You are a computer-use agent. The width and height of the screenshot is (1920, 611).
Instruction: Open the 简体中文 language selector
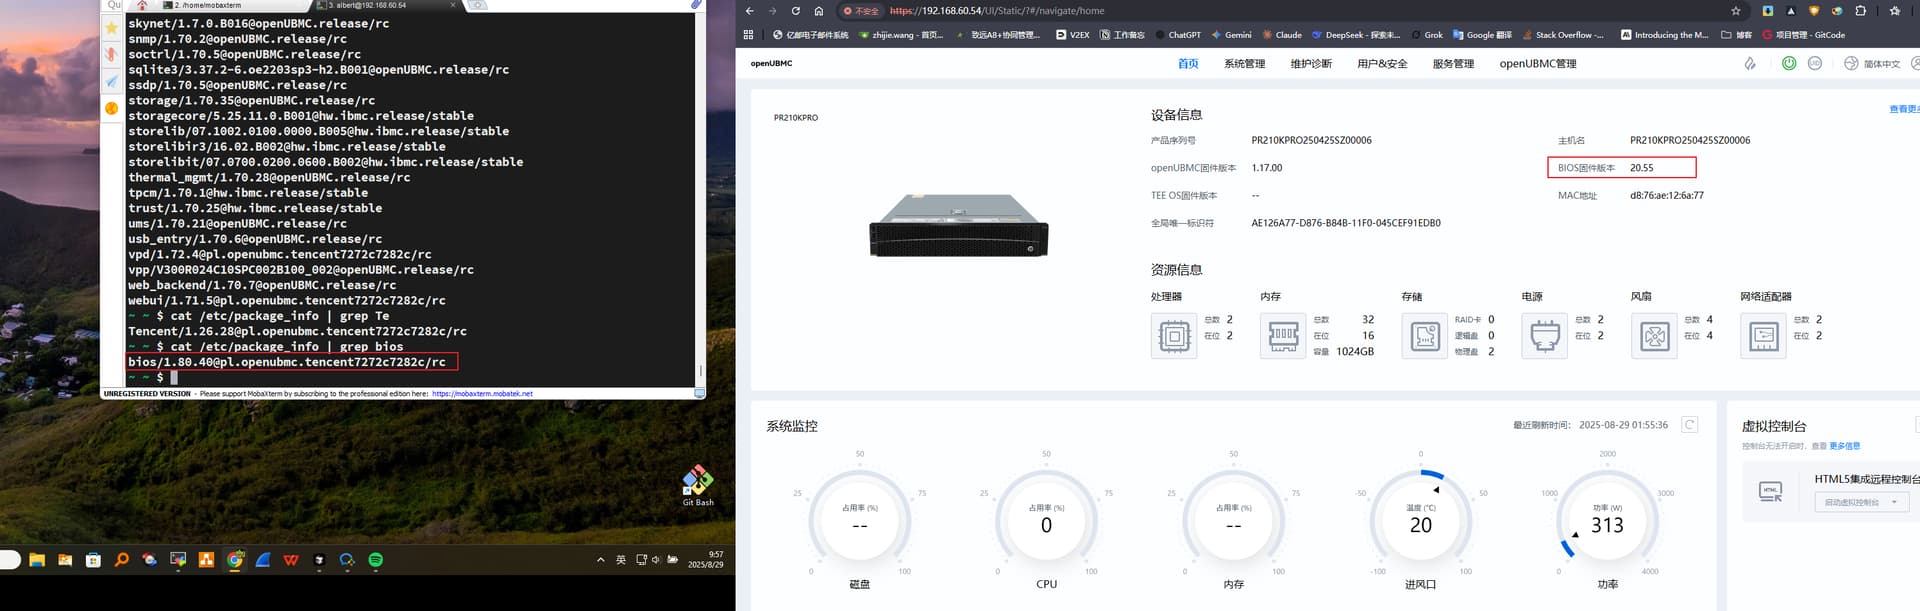tap(1873, 63)
